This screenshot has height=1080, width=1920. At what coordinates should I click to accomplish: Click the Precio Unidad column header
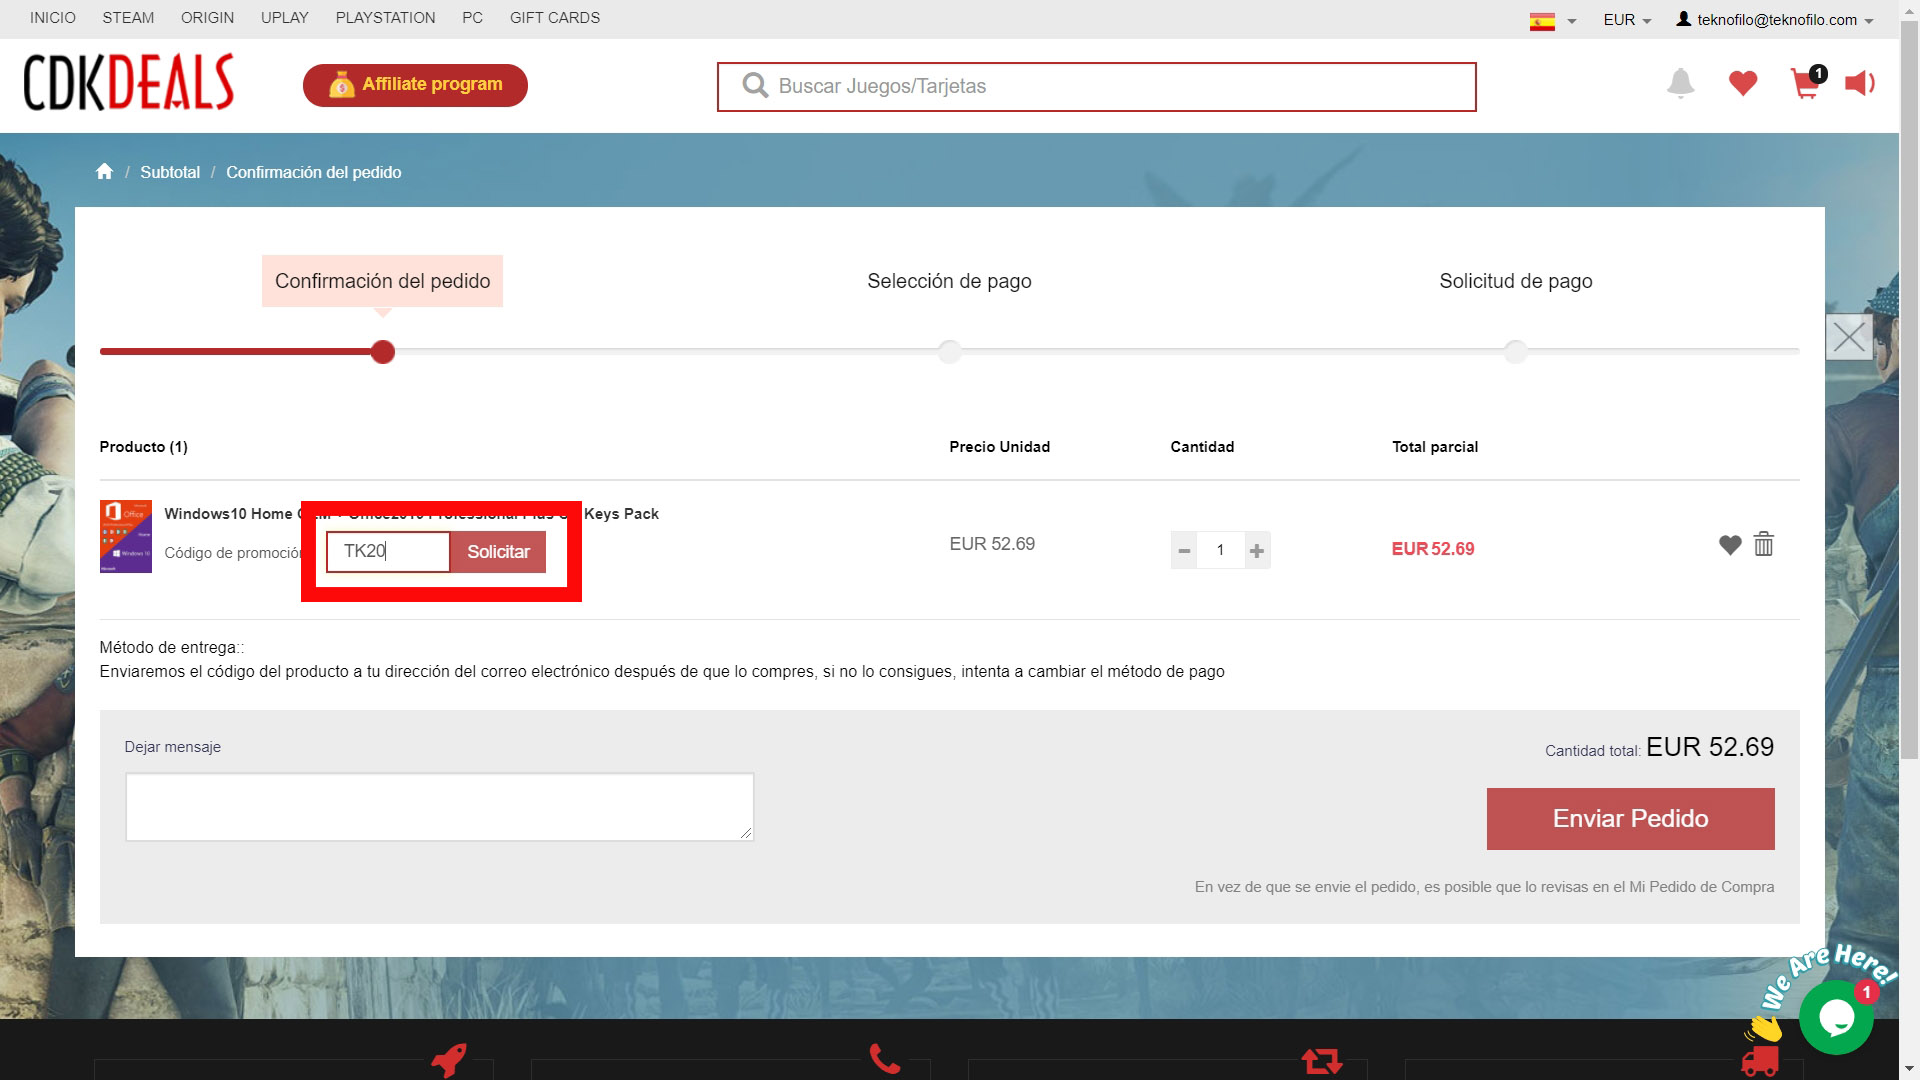tap(999, 447)
